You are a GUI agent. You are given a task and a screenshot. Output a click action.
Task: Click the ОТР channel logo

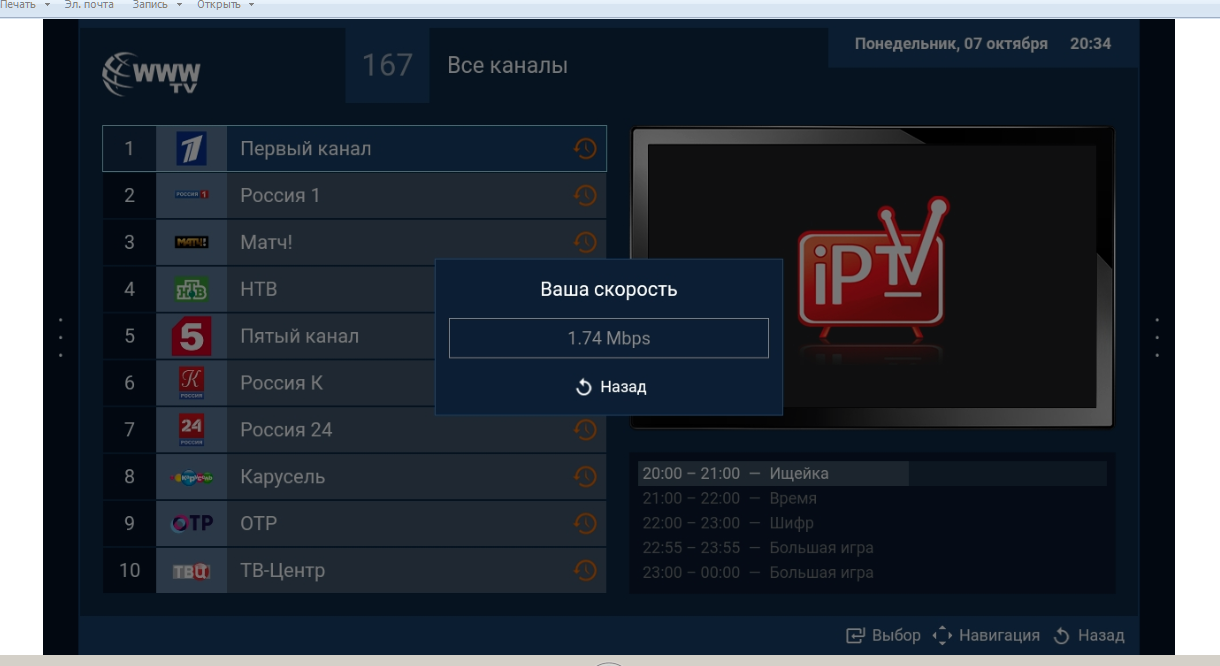(x=191, y=524)
